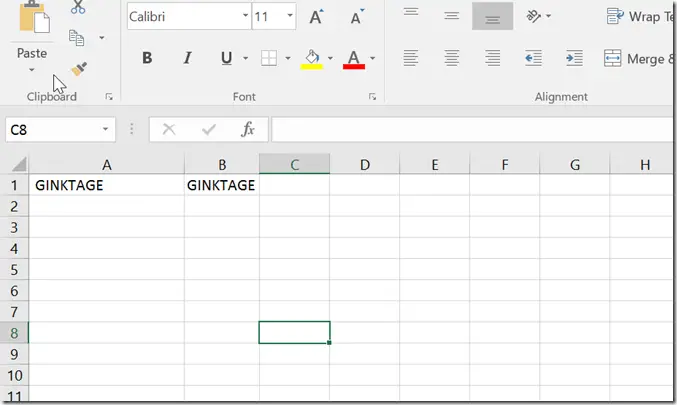Select row 10 header
677x405 pixels.
point(14,375)
